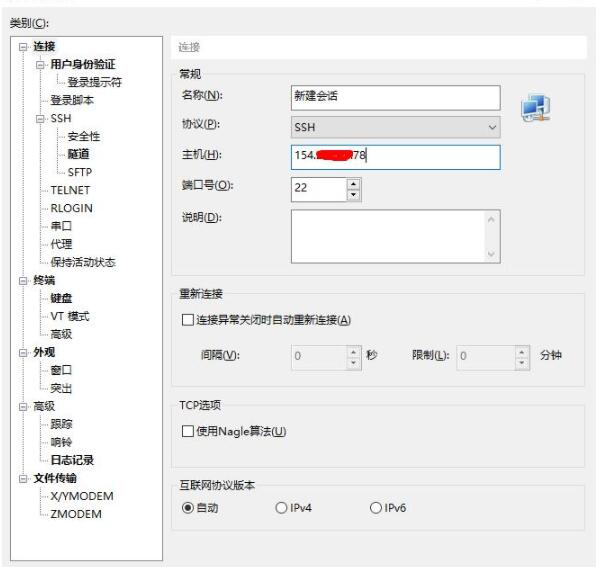601x567 pixels.
Task: Select 用户身份验证 in the tree
Action: coord(83,64)
